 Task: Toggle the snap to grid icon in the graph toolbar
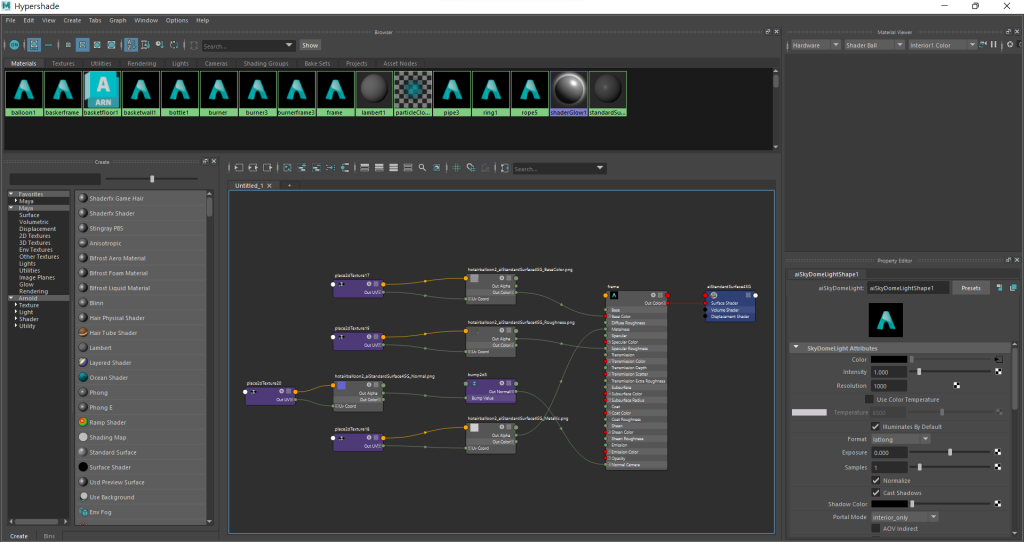point(470,168)
